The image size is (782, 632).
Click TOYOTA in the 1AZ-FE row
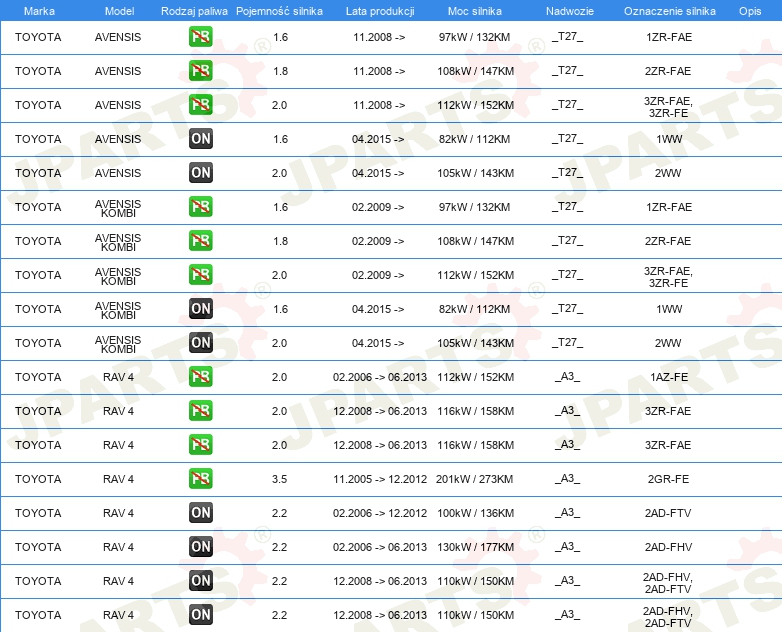(38, 377)
